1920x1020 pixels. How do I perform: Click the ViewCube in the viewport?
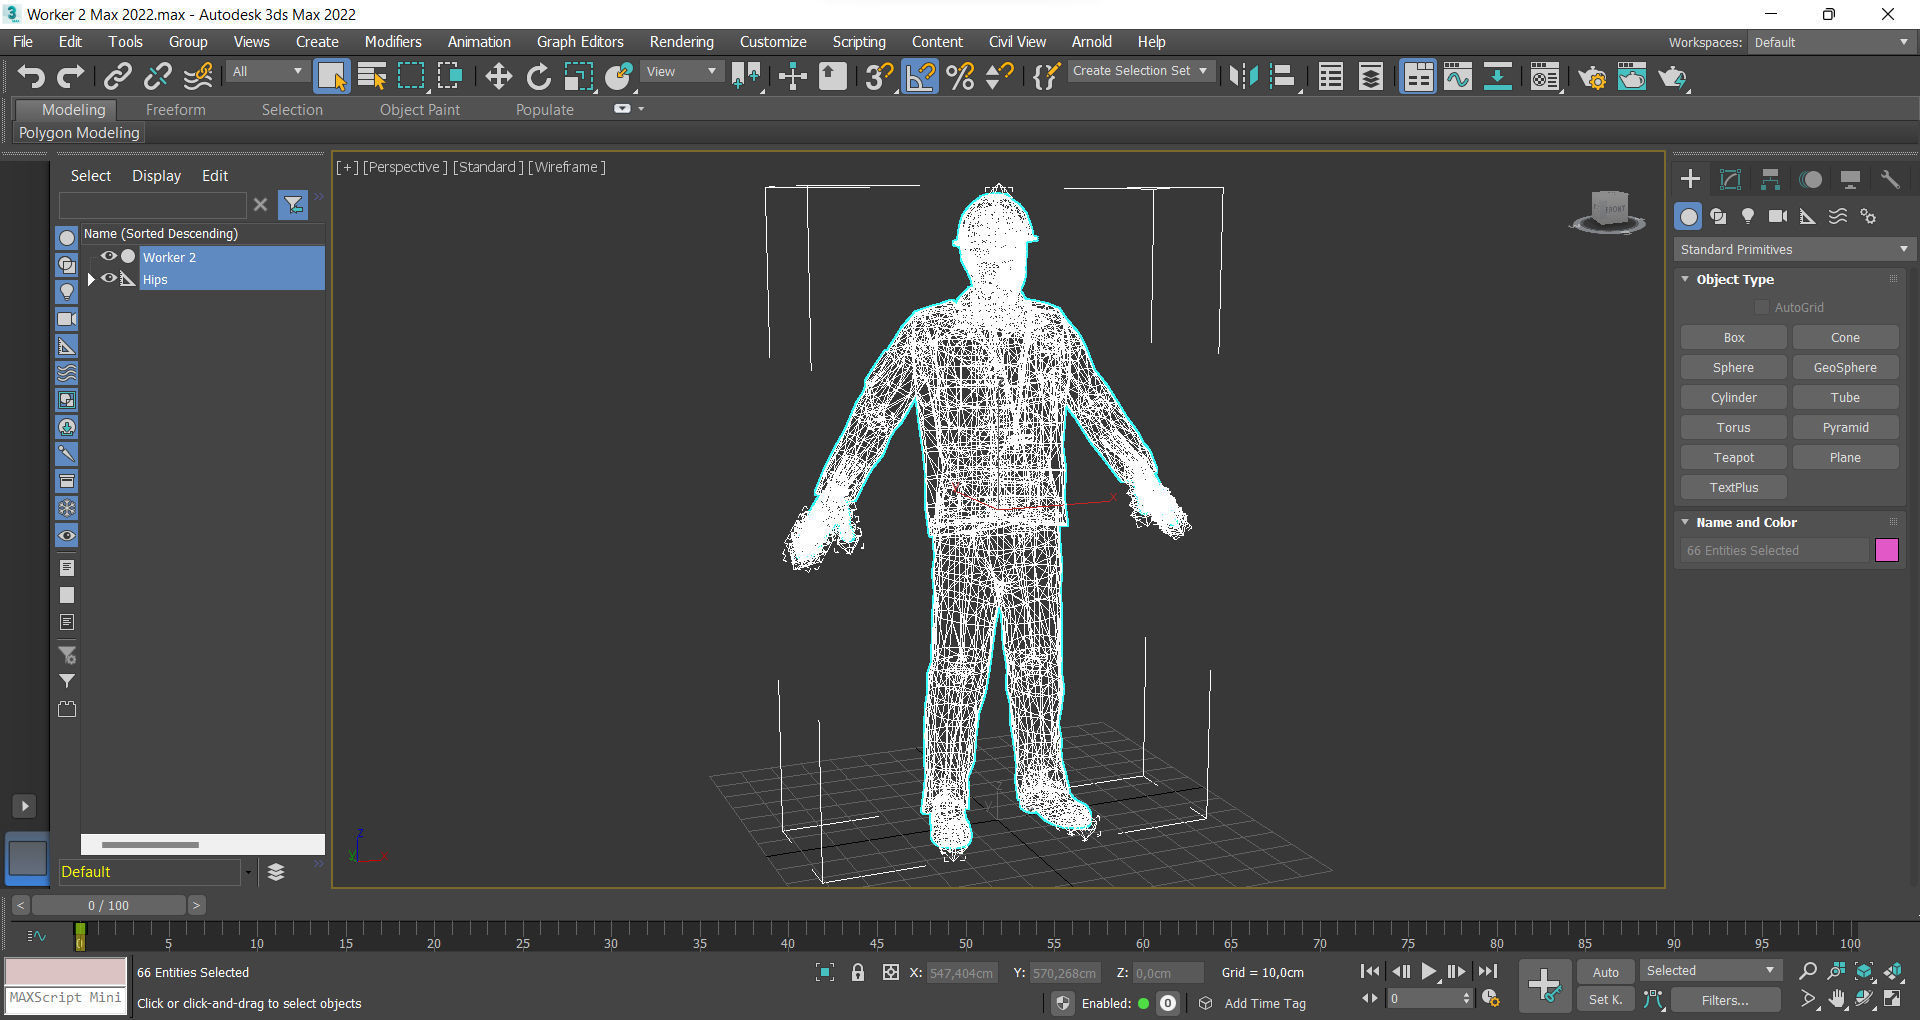point(1608,212)
